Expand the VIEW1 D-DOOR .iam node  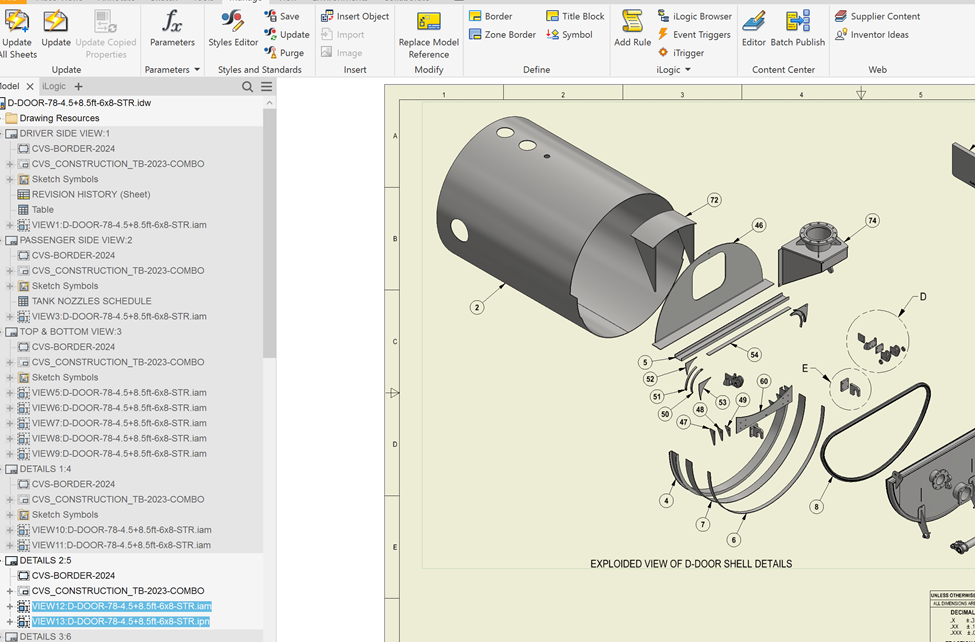coord(10,225)
